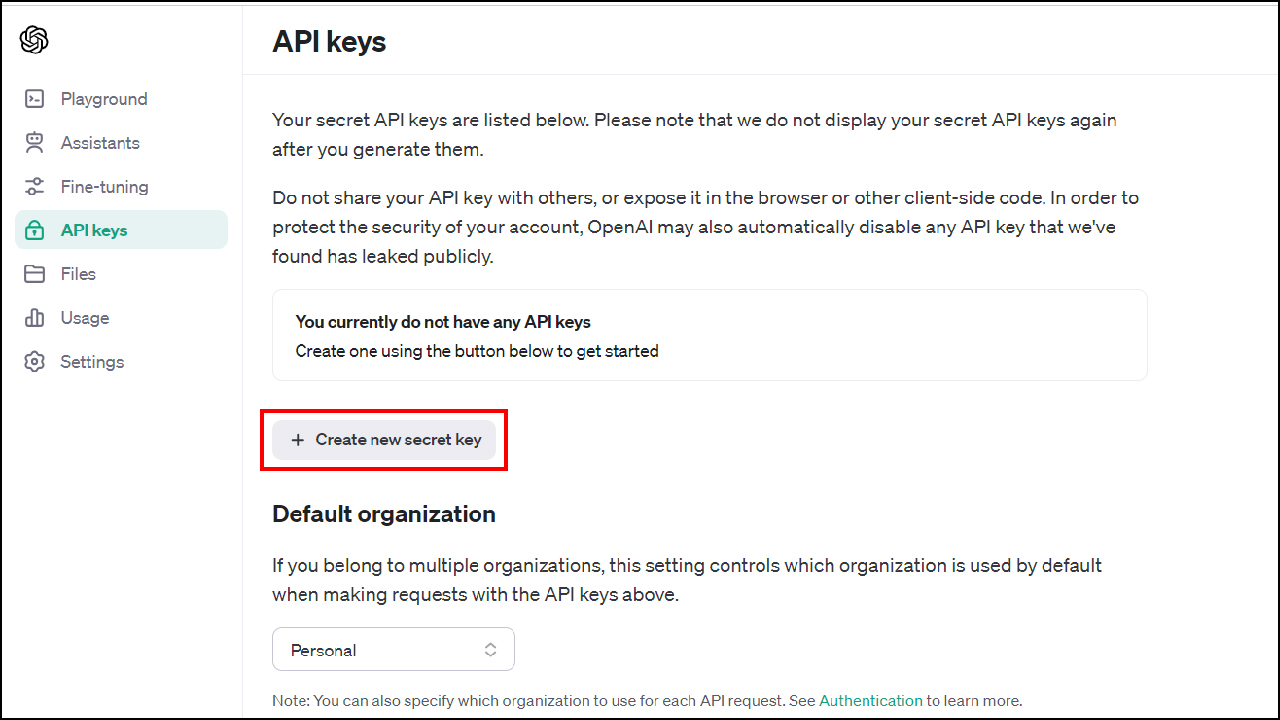Select Fine-tuning label in sidebar
Image resolution: width=1280 pixels, height=720 pixels.
(104, 187)
